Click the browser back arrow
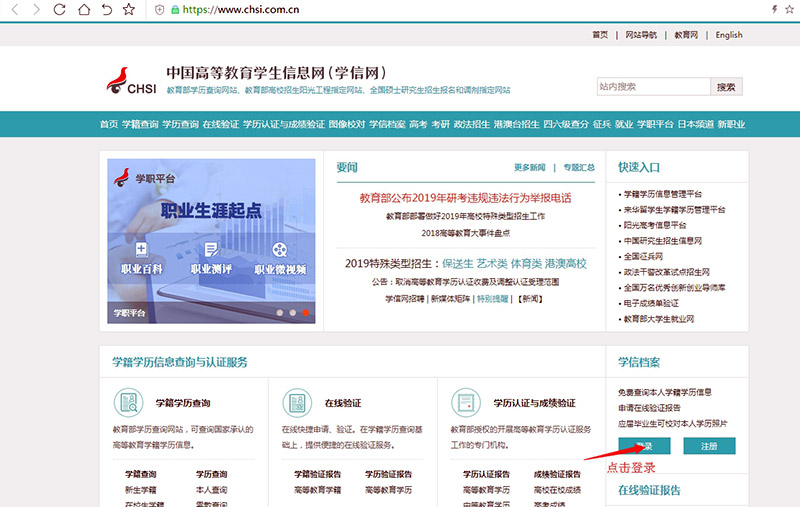This screenshot has width=800, height=507. coord(15,9)
